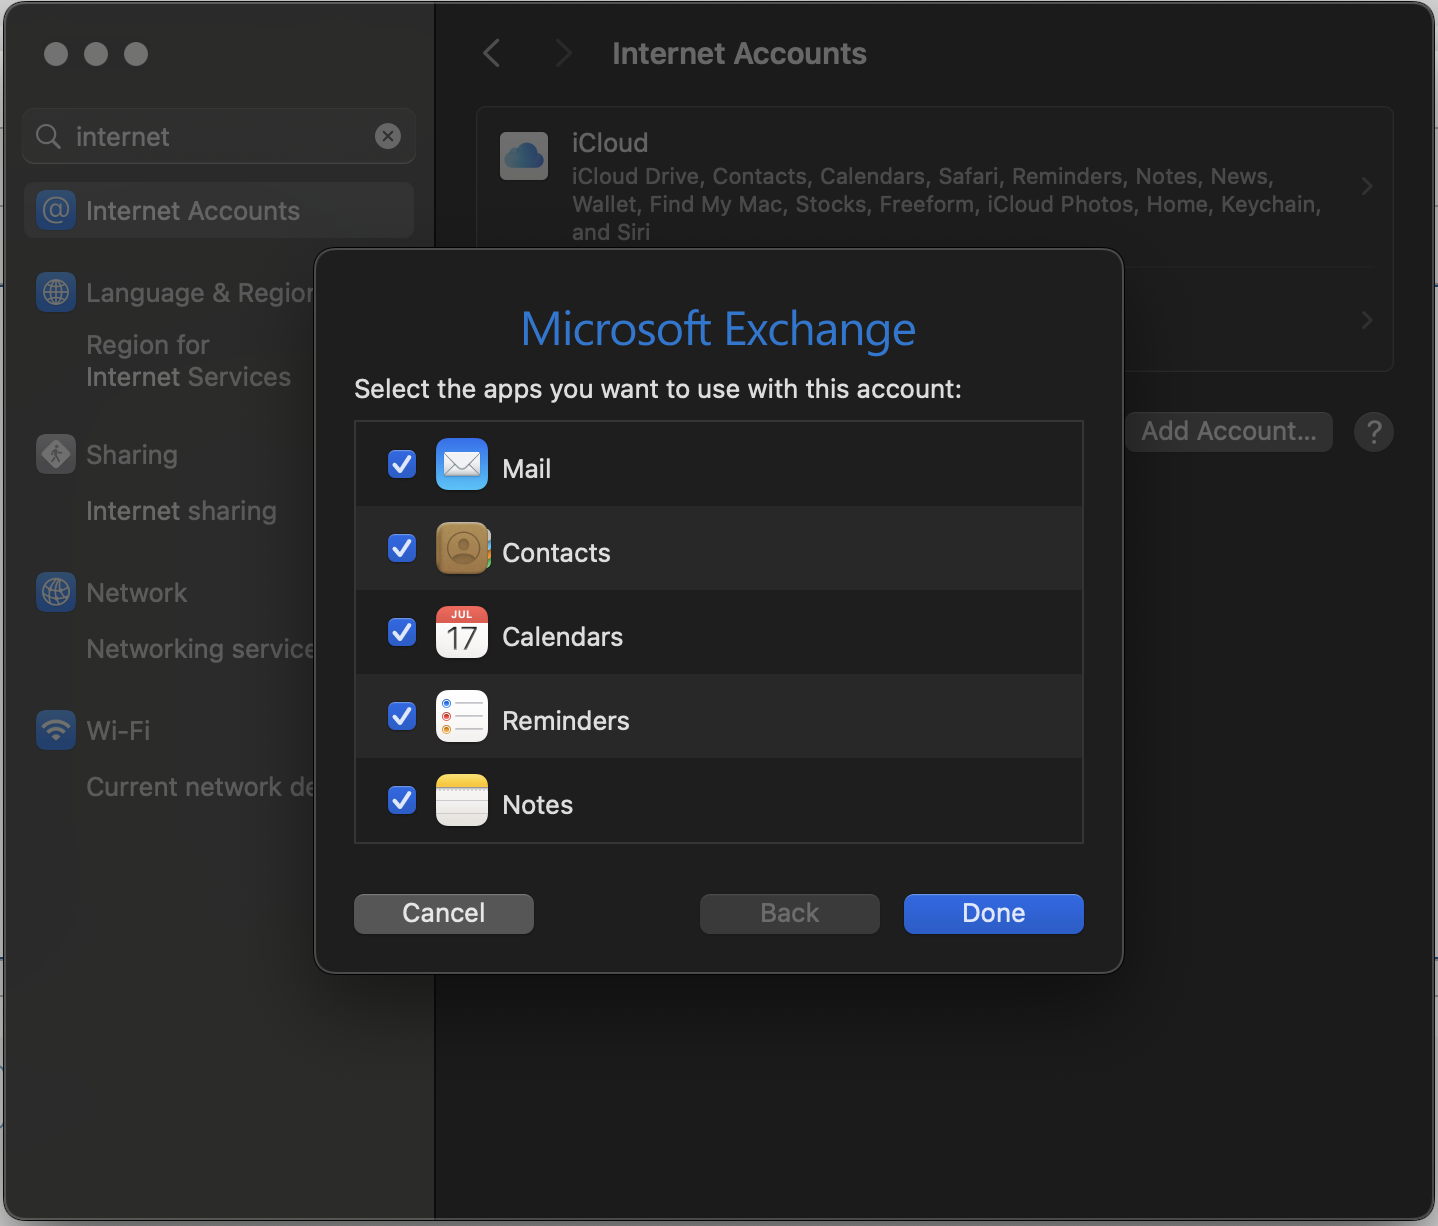The height and width of the screenshot is (1226, 1438).
Task: Uncheck the Contacts checkbox
Action: point(402,548)
